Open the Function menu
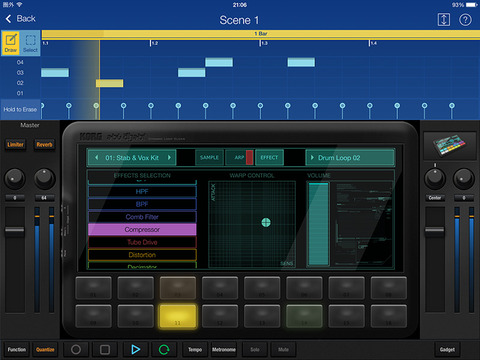This screenshot has height=360, width=480. (17, 350)
